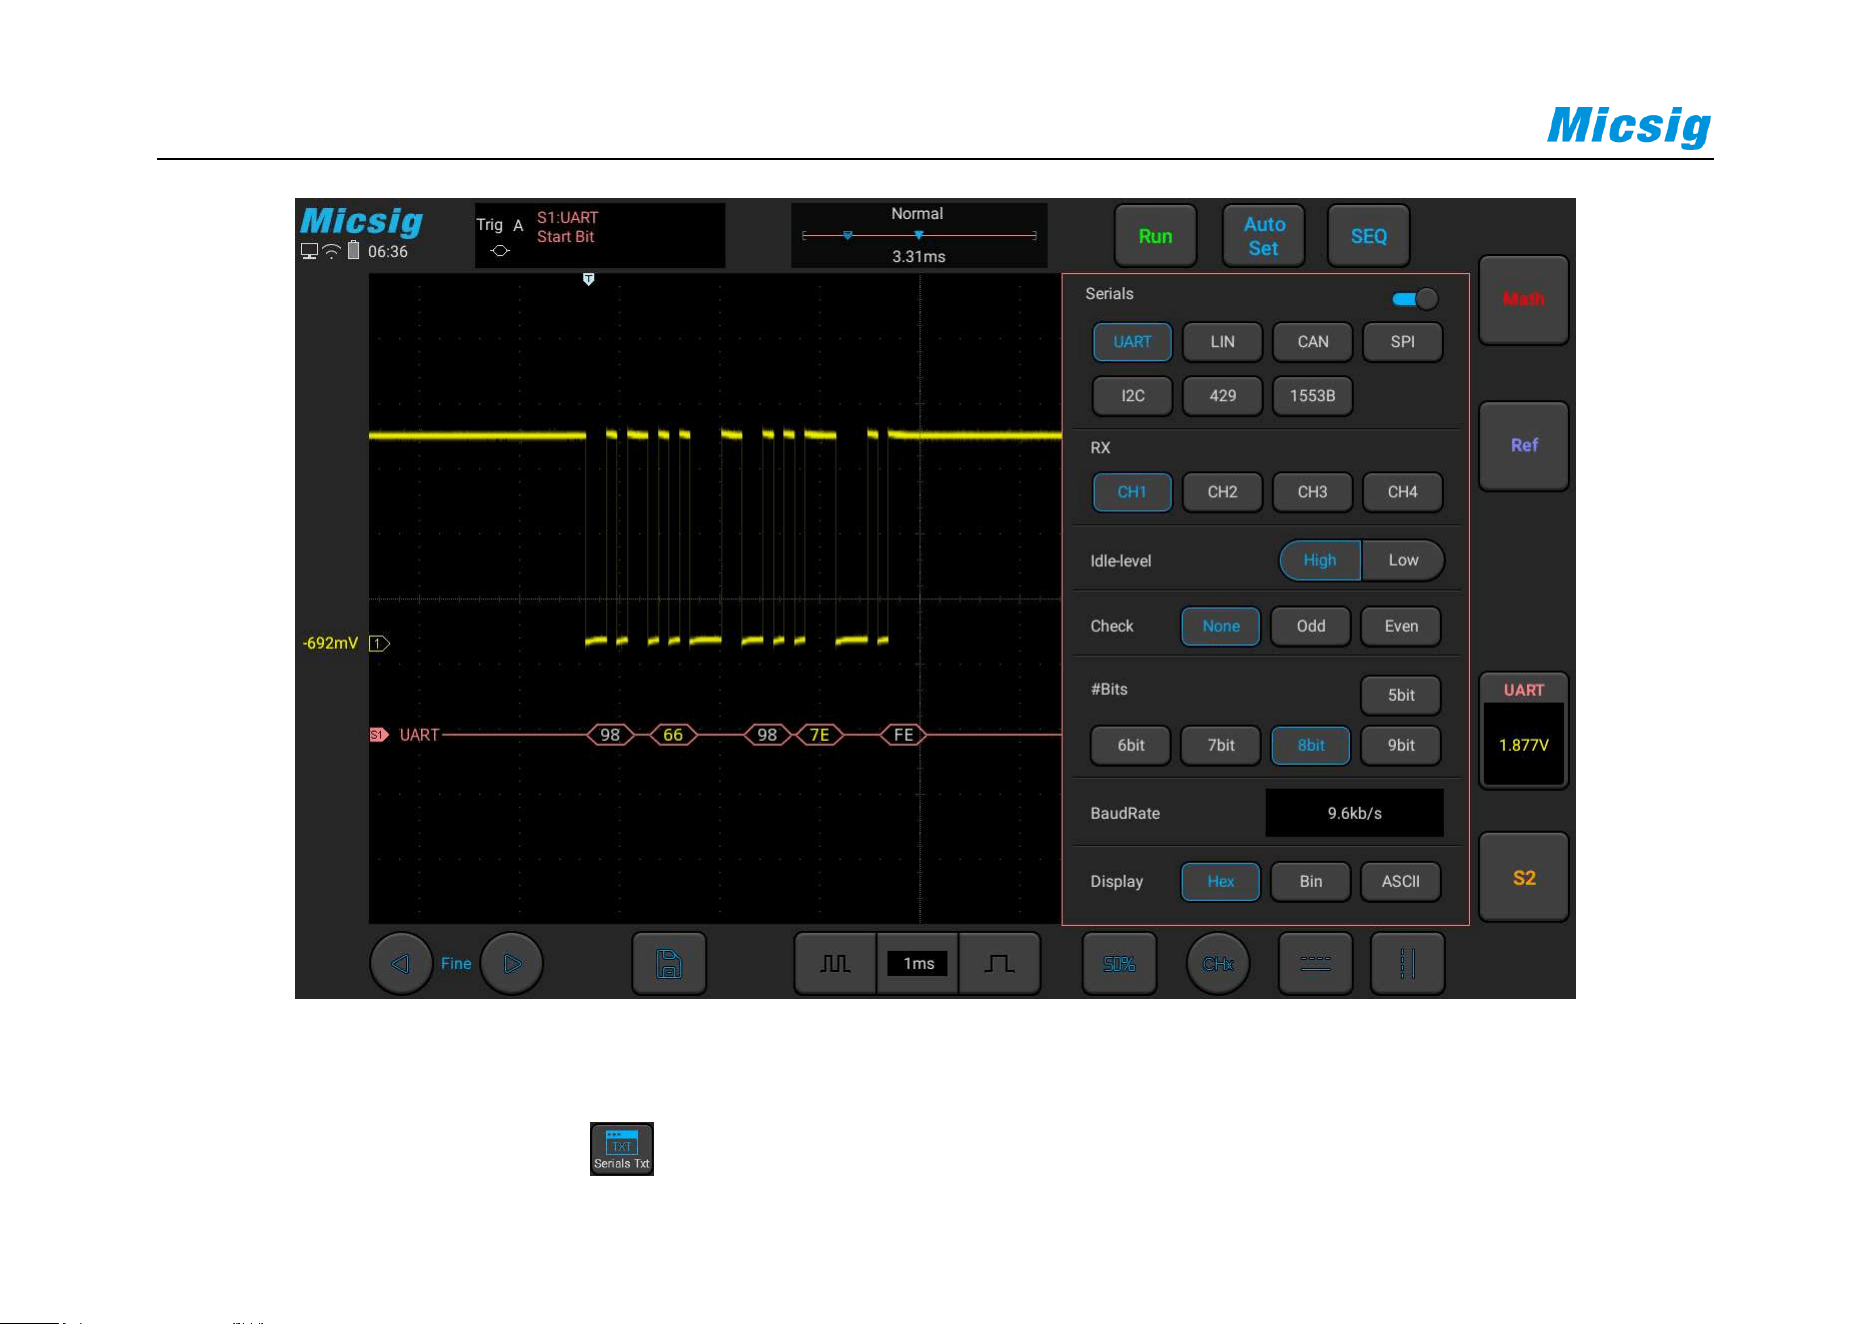Tap the vertical cursor lines icon
This screenshot has height=1324, width=1872.
tap(1407, 963)
